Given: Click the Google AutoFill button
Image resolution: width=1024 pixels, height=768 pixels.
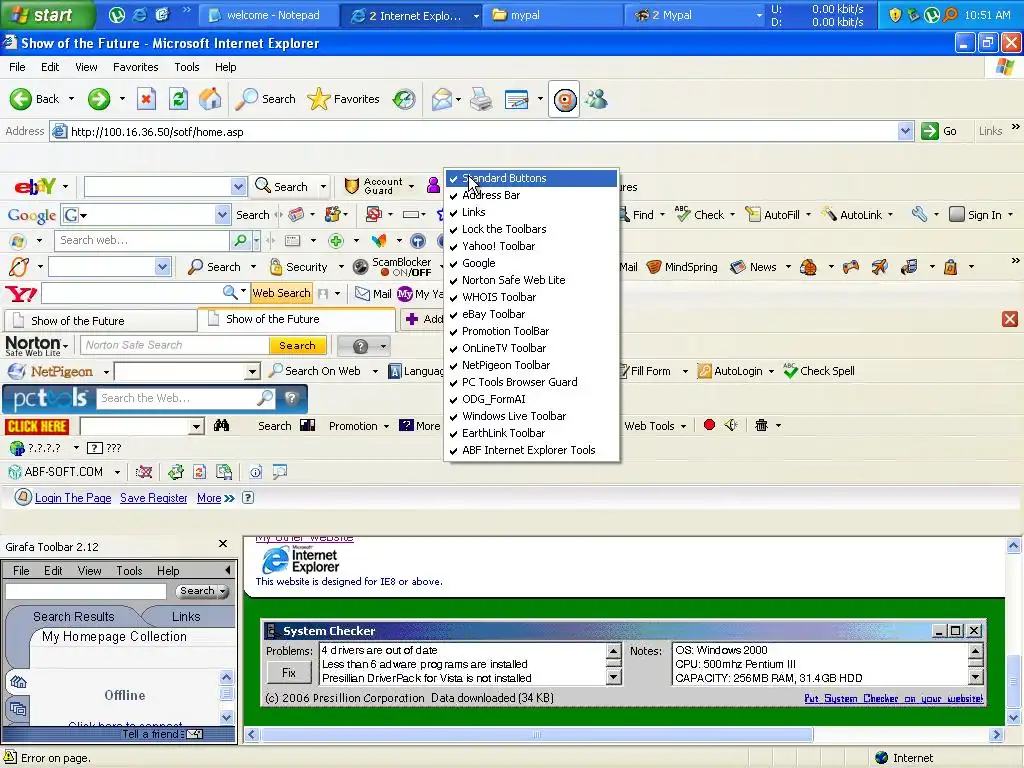Looking at the screenshot, I should pyautogui.click(x=773, y=215).
